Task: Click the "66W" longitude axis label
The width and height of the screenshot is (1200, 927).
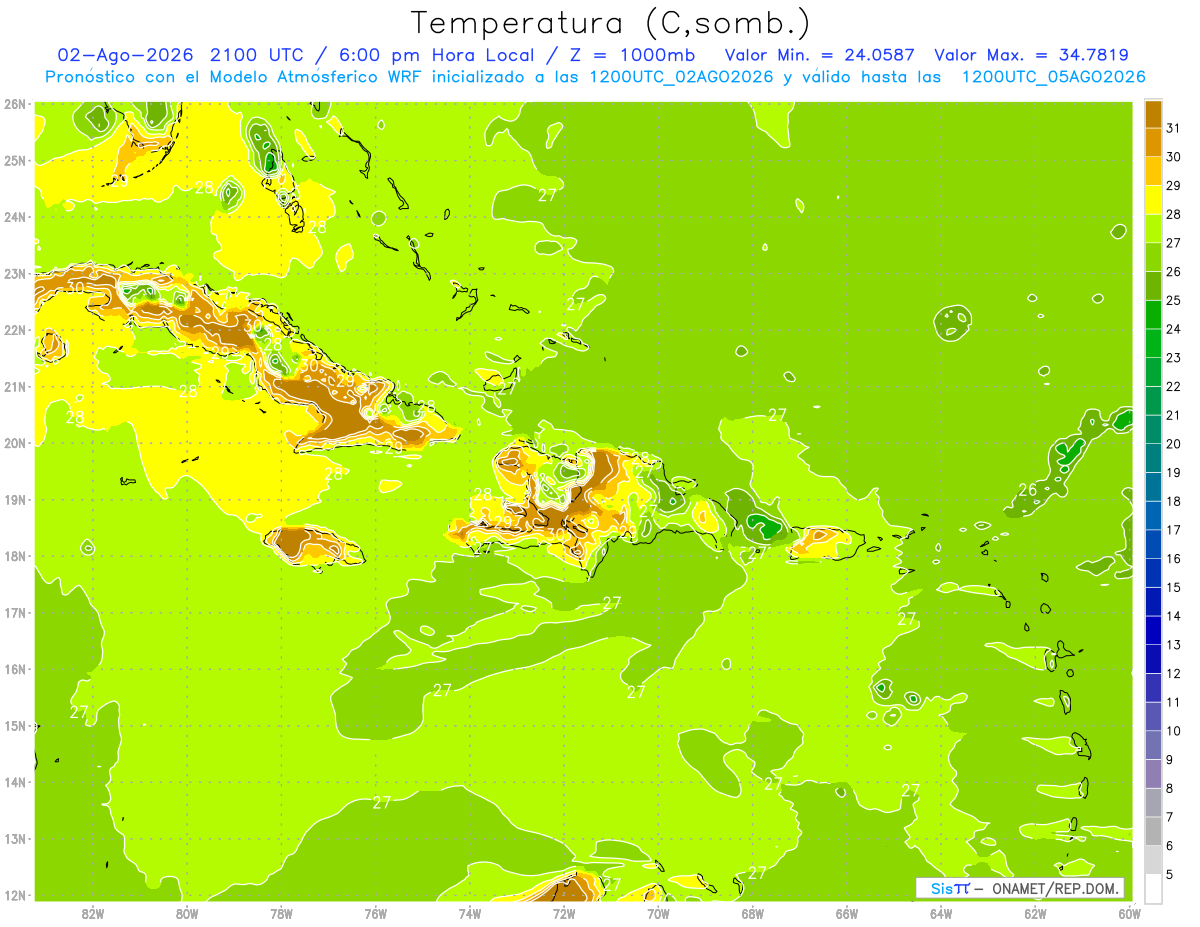Action: pyautogui.click(x=847, y=913)
